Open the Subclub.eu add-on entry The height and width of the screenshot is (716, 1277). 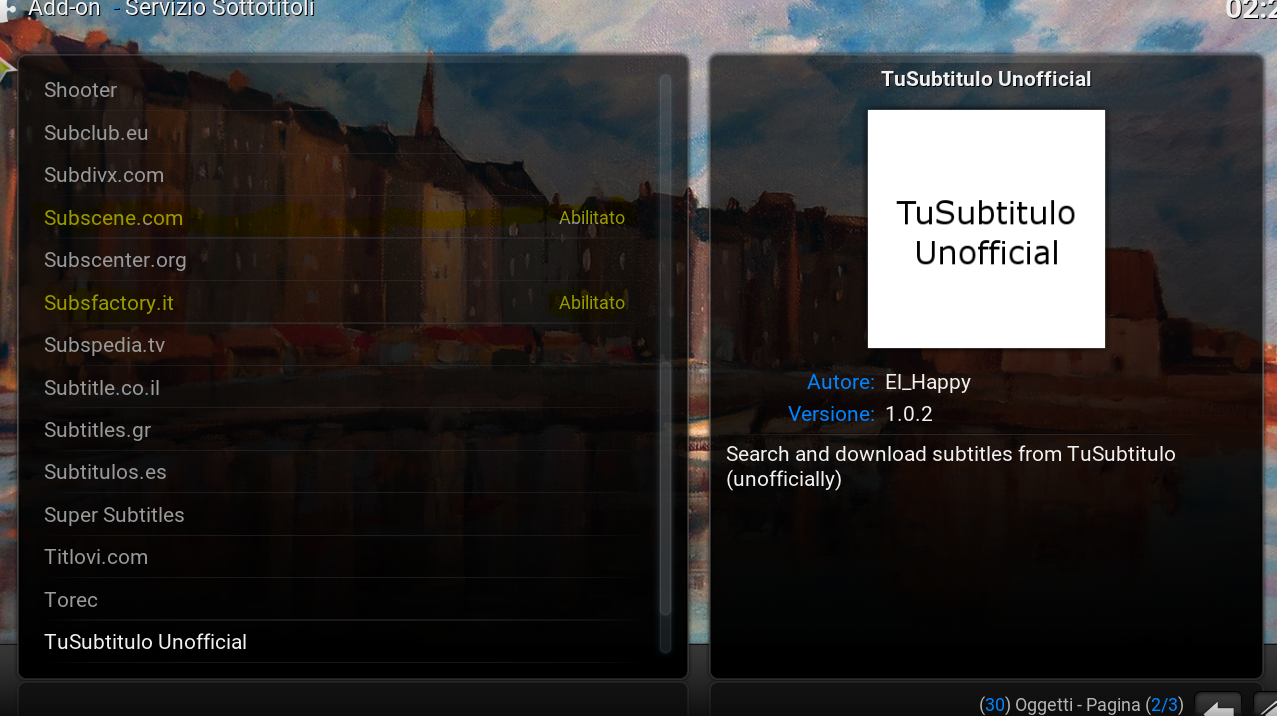[x=340, y=133]
